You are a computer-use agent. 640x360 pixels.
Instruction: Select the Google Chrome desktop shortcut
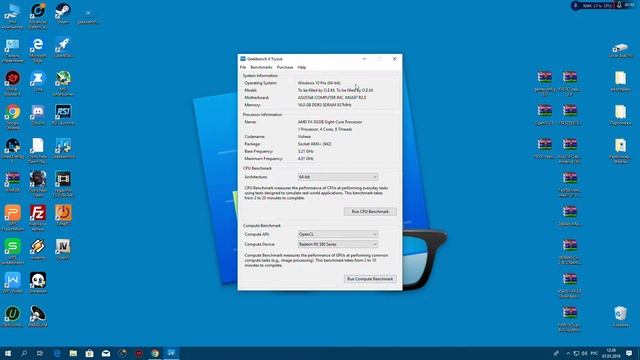(x=12, y=117)
